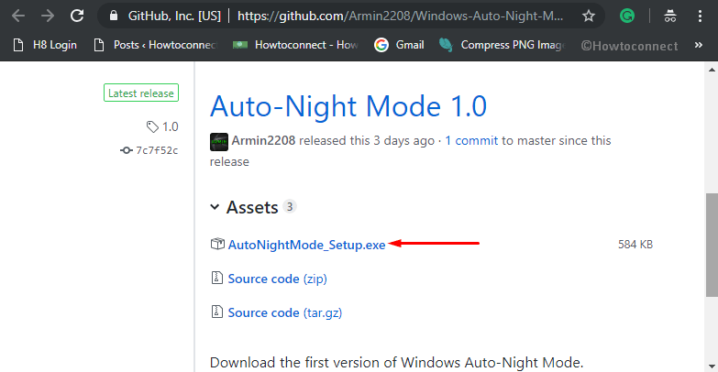The width and height of the screenshot is (718, 372).
Task: Click zip file icon beside Source code (zip)
Action: [x=217, y=278]
